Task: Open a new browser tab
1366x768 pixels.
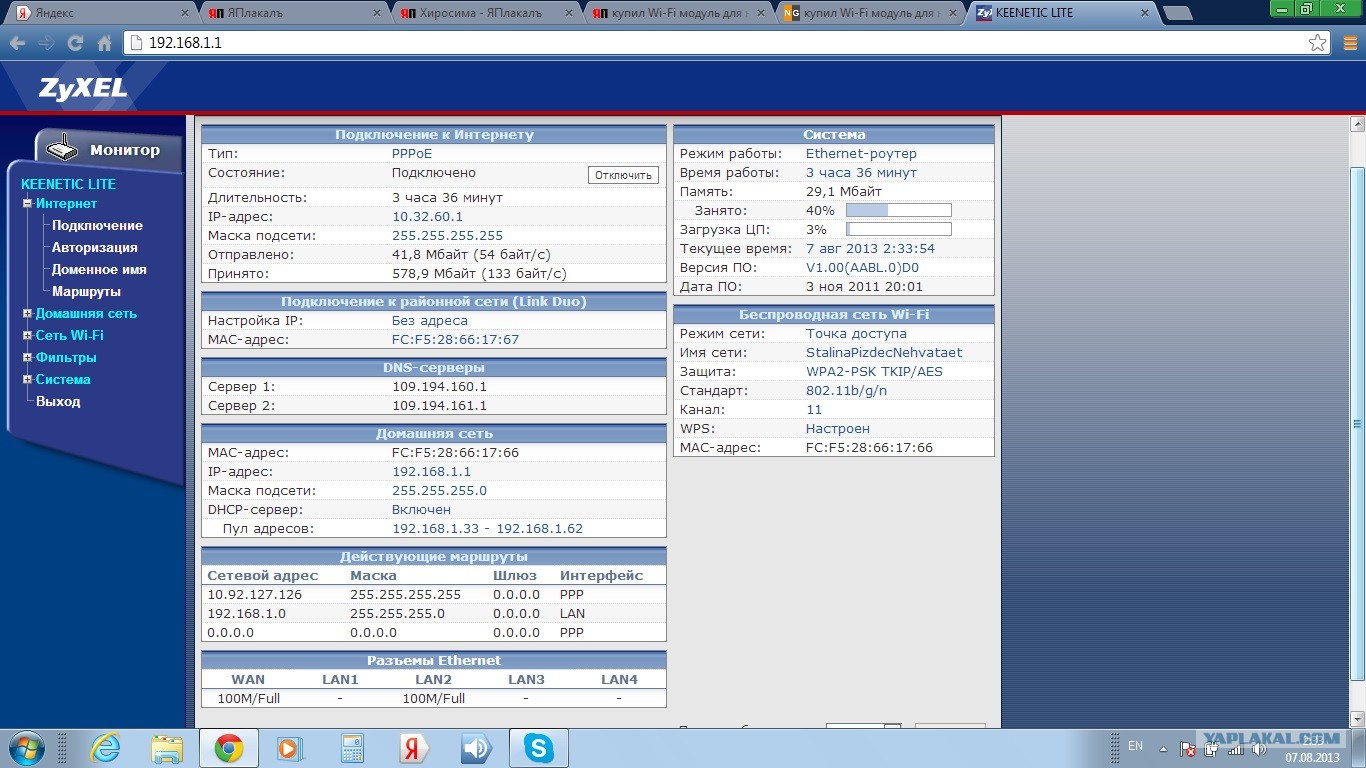Action: (x=1178, y=13)
